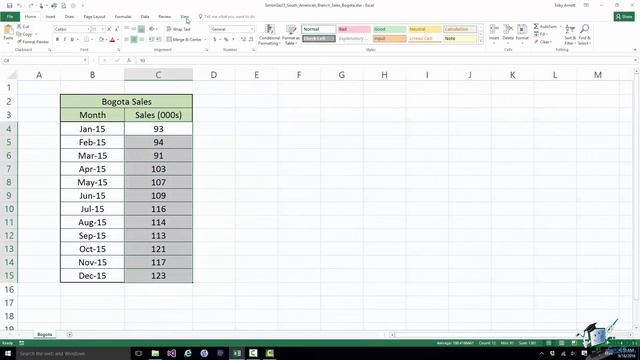The width and height of the screenshot is (640, 360).
Task: Expand the formula bar
Action: [636, 60]
